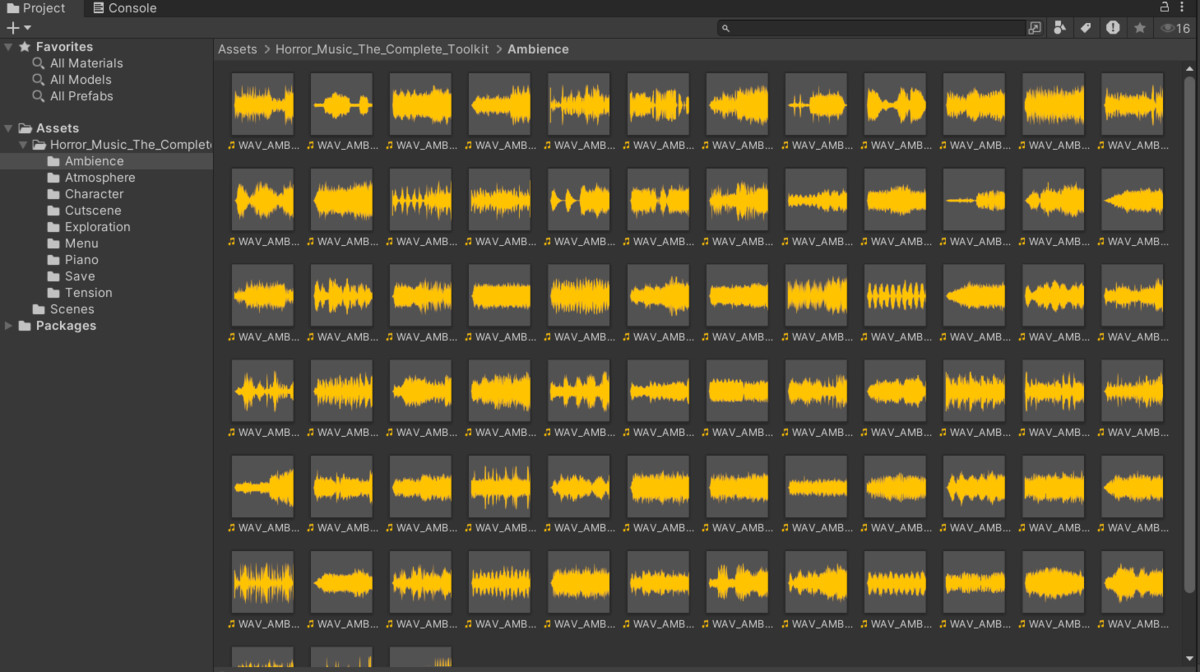Viewport: 1200px width, 672px height.
Task: Toggle the Project window lock
Action: click(x=1164, y=8)
